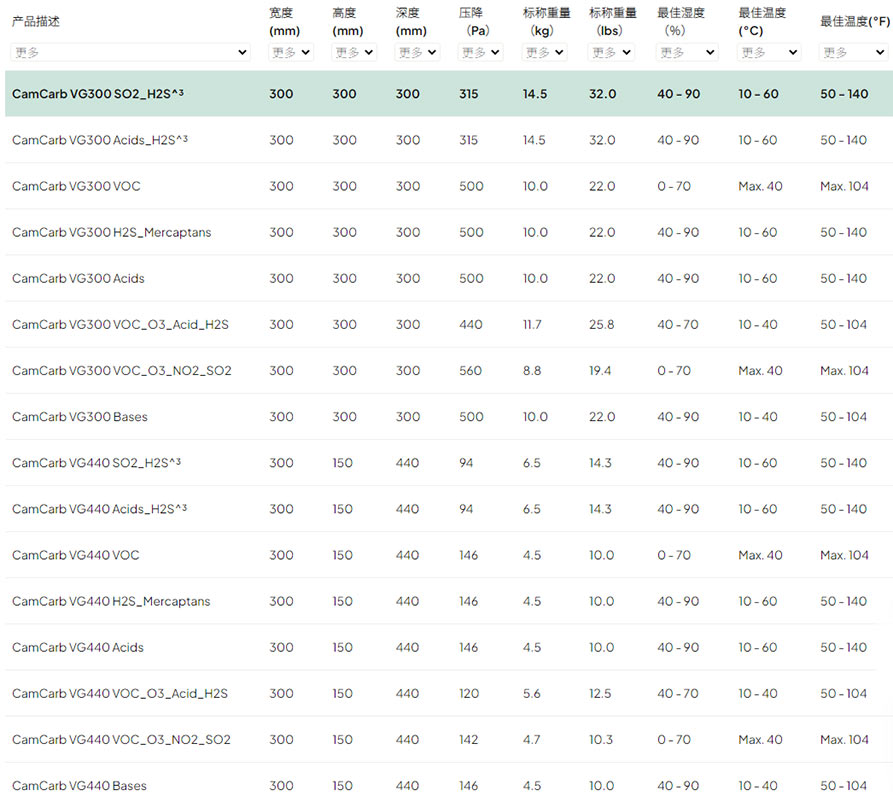Open the 高度 (mm) filter dropdown
This screenshot has height=802, width=893.
(x=354, y=52)
